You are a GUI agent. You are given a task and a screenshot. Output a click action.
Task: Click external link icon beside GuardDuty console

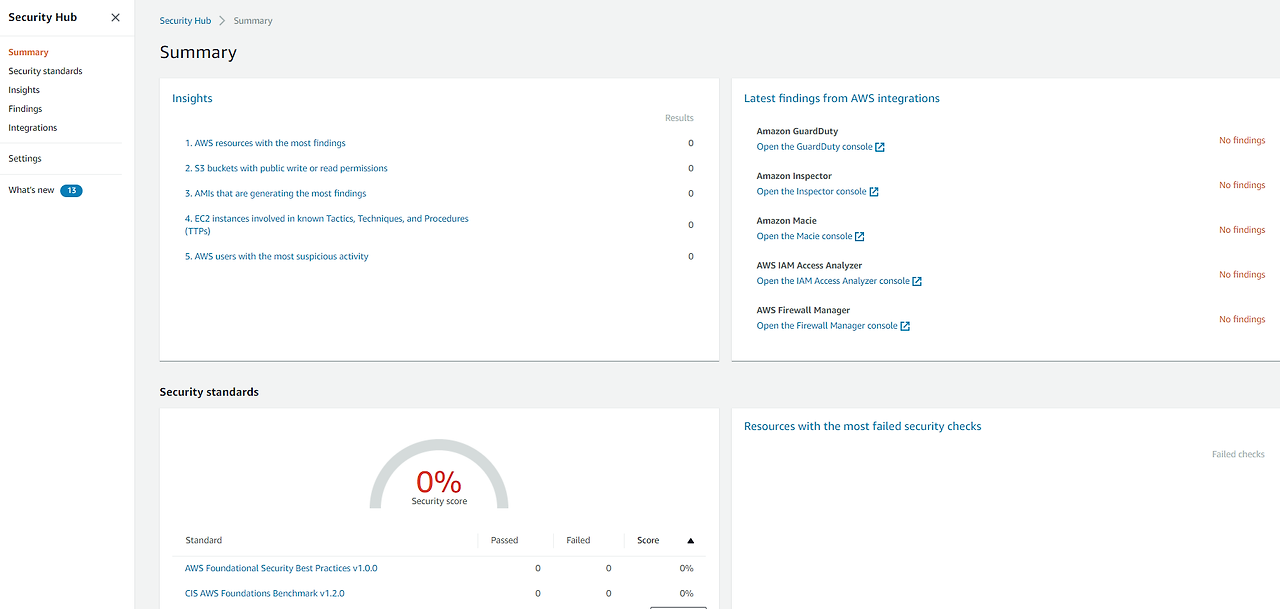click(880, 147)
